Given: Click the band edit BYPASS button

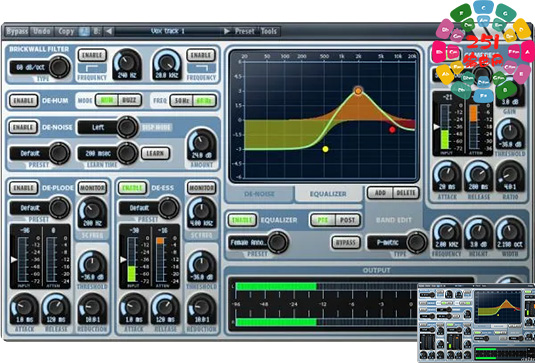Looking at the screenshot, I should [346, 242].
